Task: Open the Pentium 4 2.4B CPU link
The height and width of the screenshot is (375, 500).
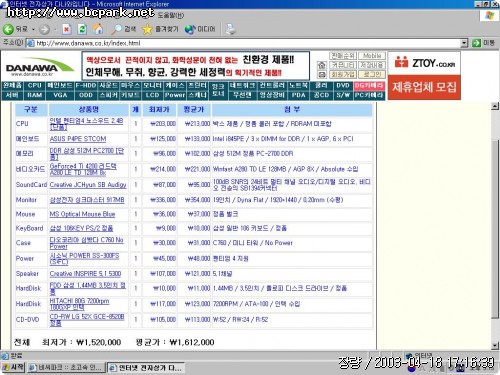Action: [x=86, y=124]
